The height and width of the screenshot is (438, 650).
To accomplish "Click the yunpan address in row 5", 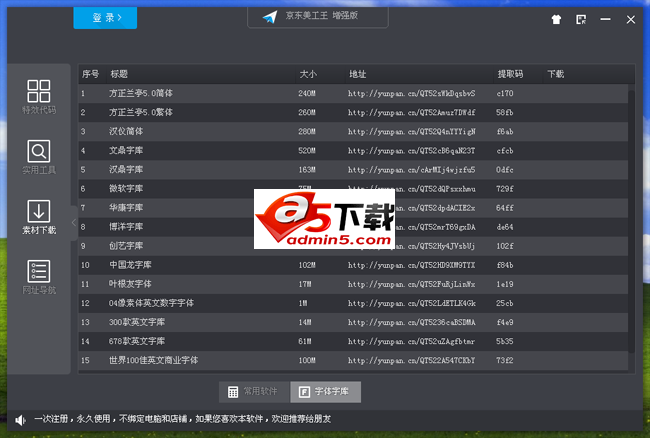I will (412, 170).
